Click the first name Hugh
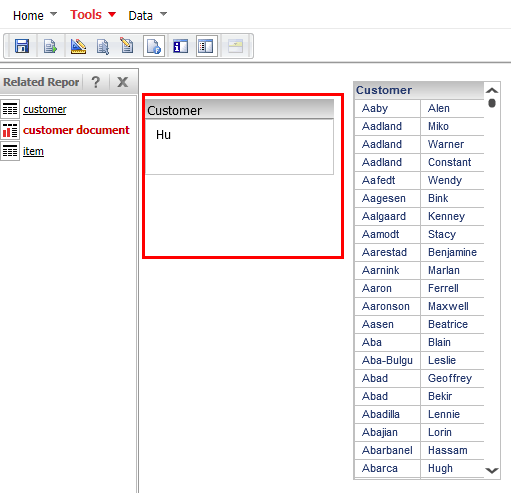Image resolution: width=511 pixels, height=493 pixels. [x=440, y=468]
